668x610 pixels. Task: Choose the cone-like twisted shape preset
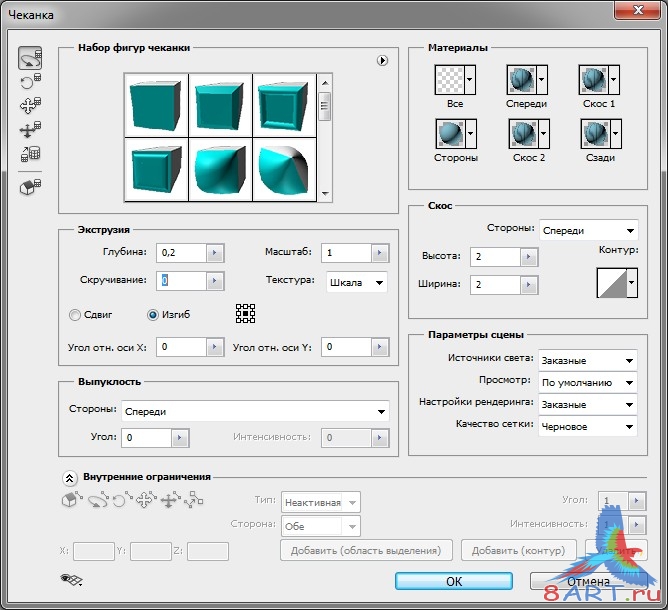[284, 169]
